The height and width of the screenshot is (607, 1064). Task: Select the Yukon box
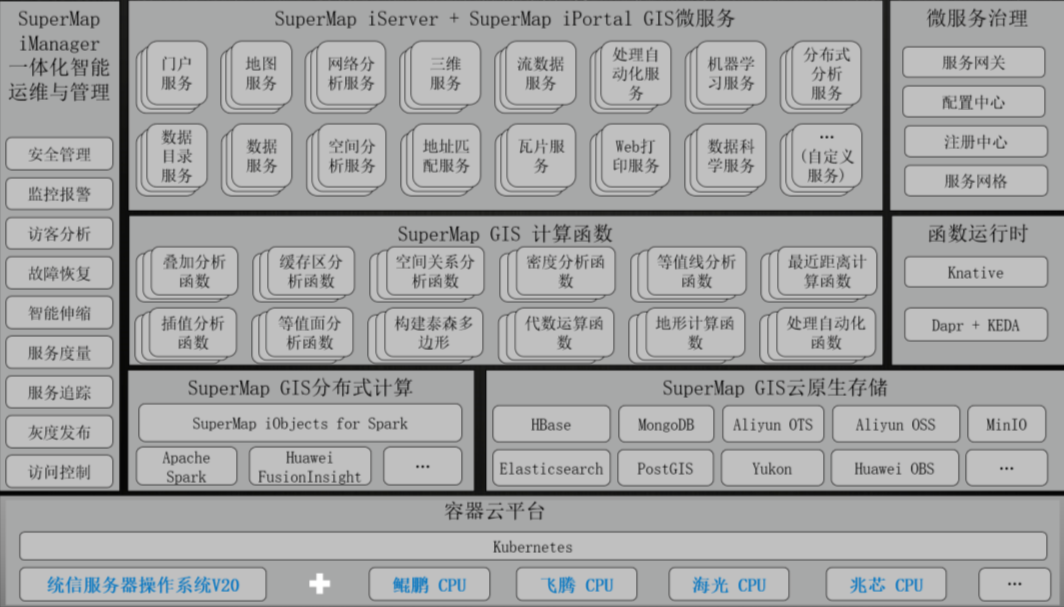point(772,469)
